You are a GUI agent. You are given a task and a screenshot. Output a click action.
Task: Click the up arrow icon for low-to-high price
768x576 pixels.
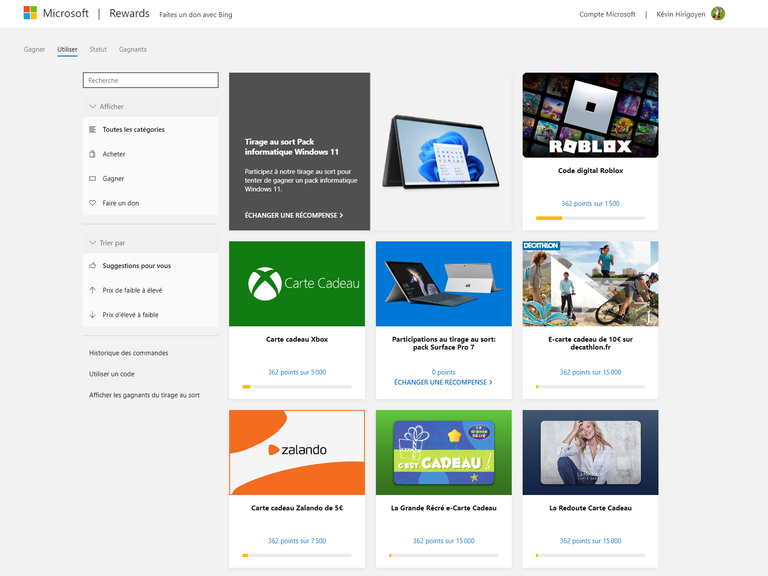coord(92,290)
